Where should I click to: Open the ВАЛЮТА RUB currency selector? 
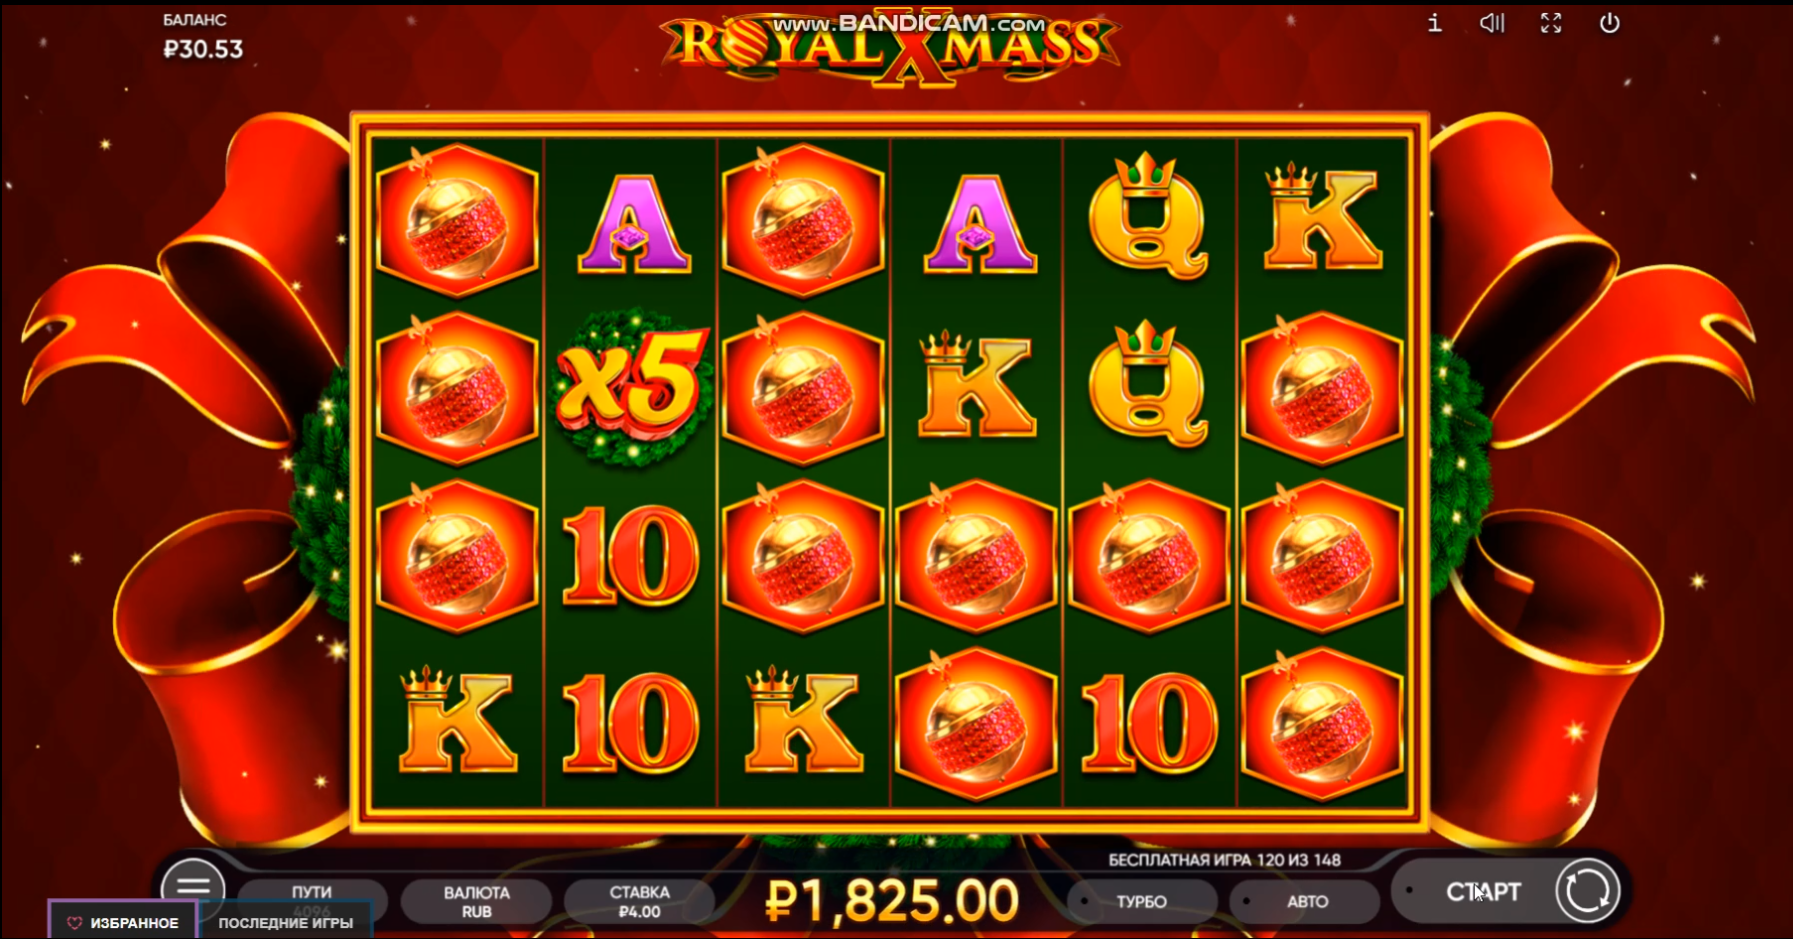[x=476, y=901]
